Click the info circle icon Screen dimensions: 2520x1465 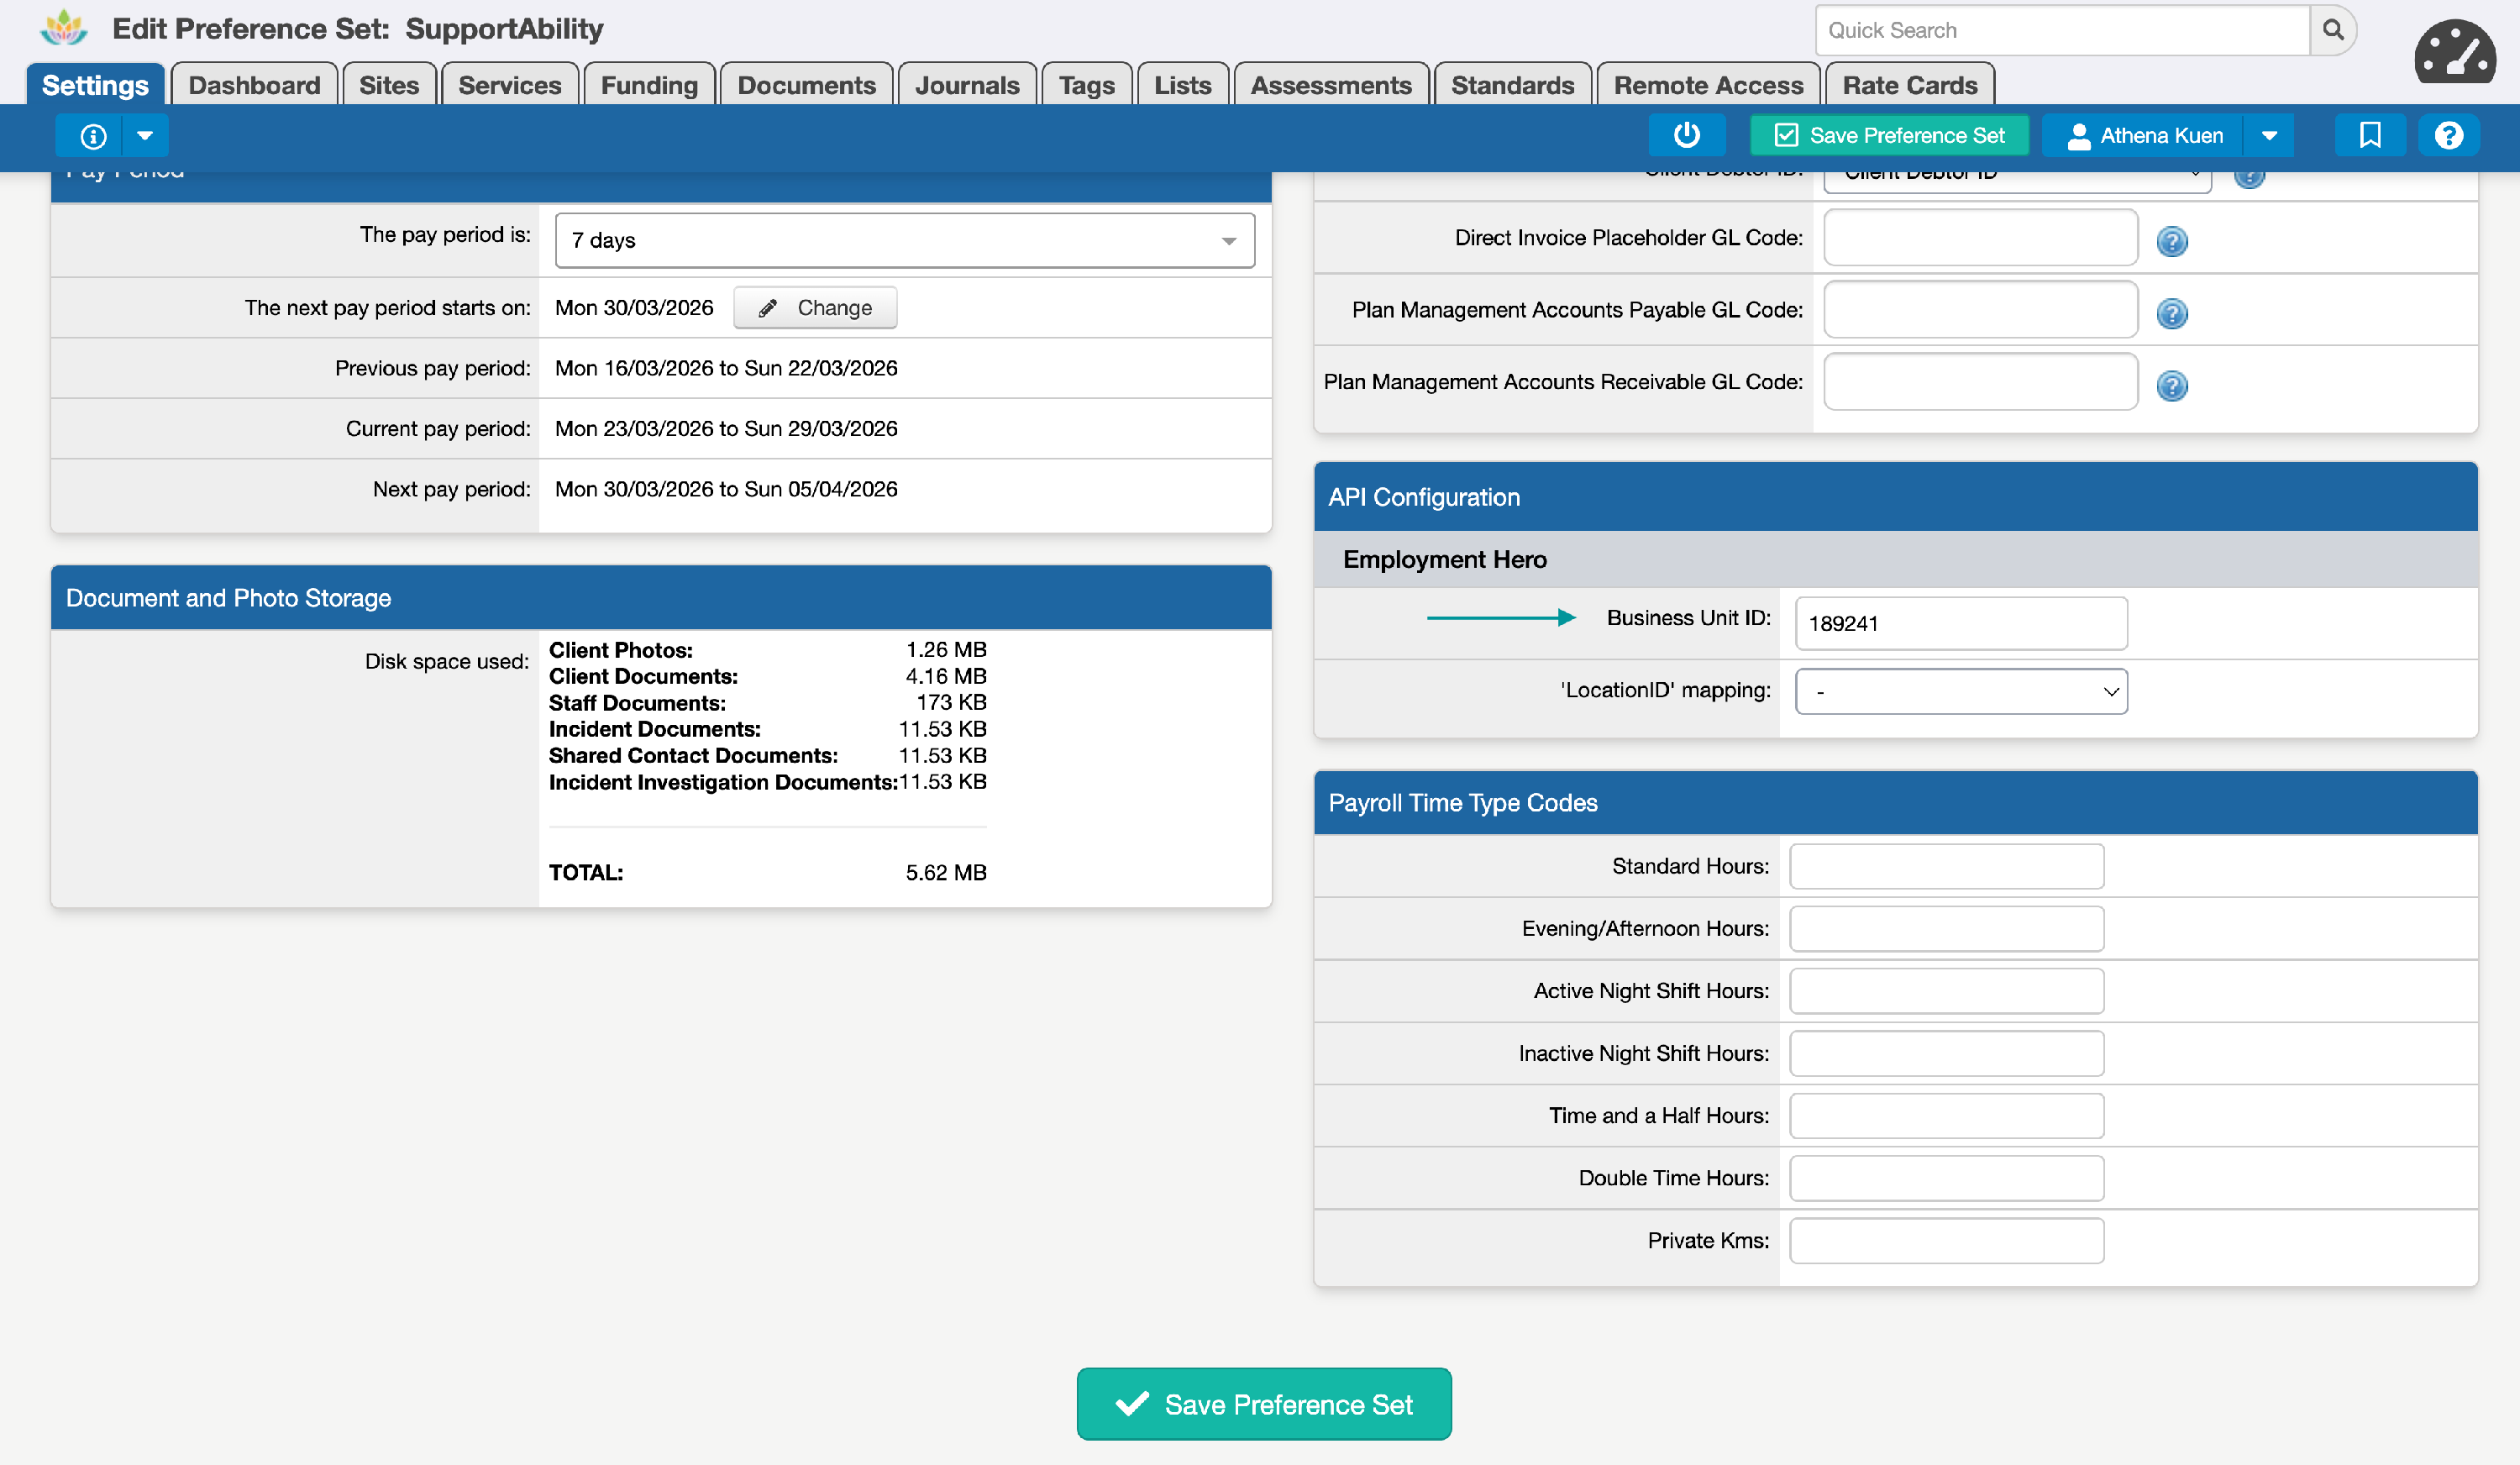[93, 136]
